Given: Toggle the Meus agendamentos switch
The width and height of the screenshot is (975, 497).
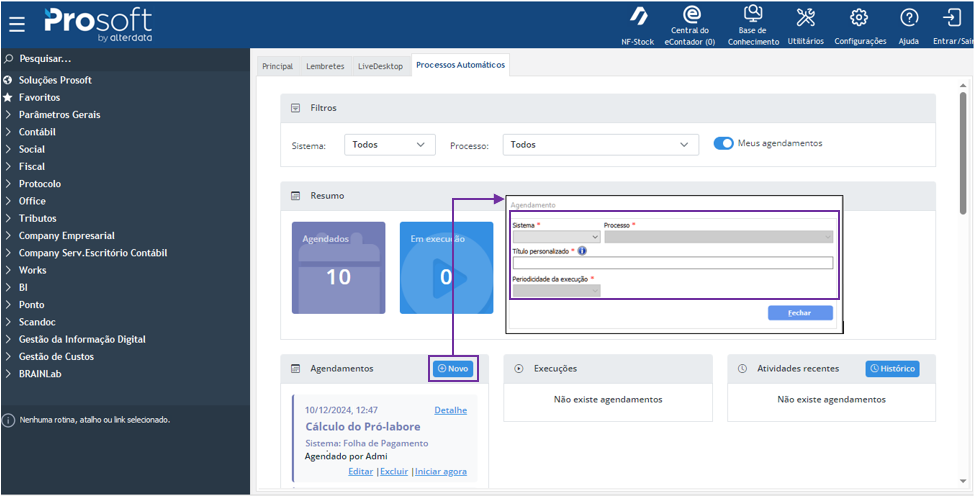Looking at the screenshot, I should 723,144.
